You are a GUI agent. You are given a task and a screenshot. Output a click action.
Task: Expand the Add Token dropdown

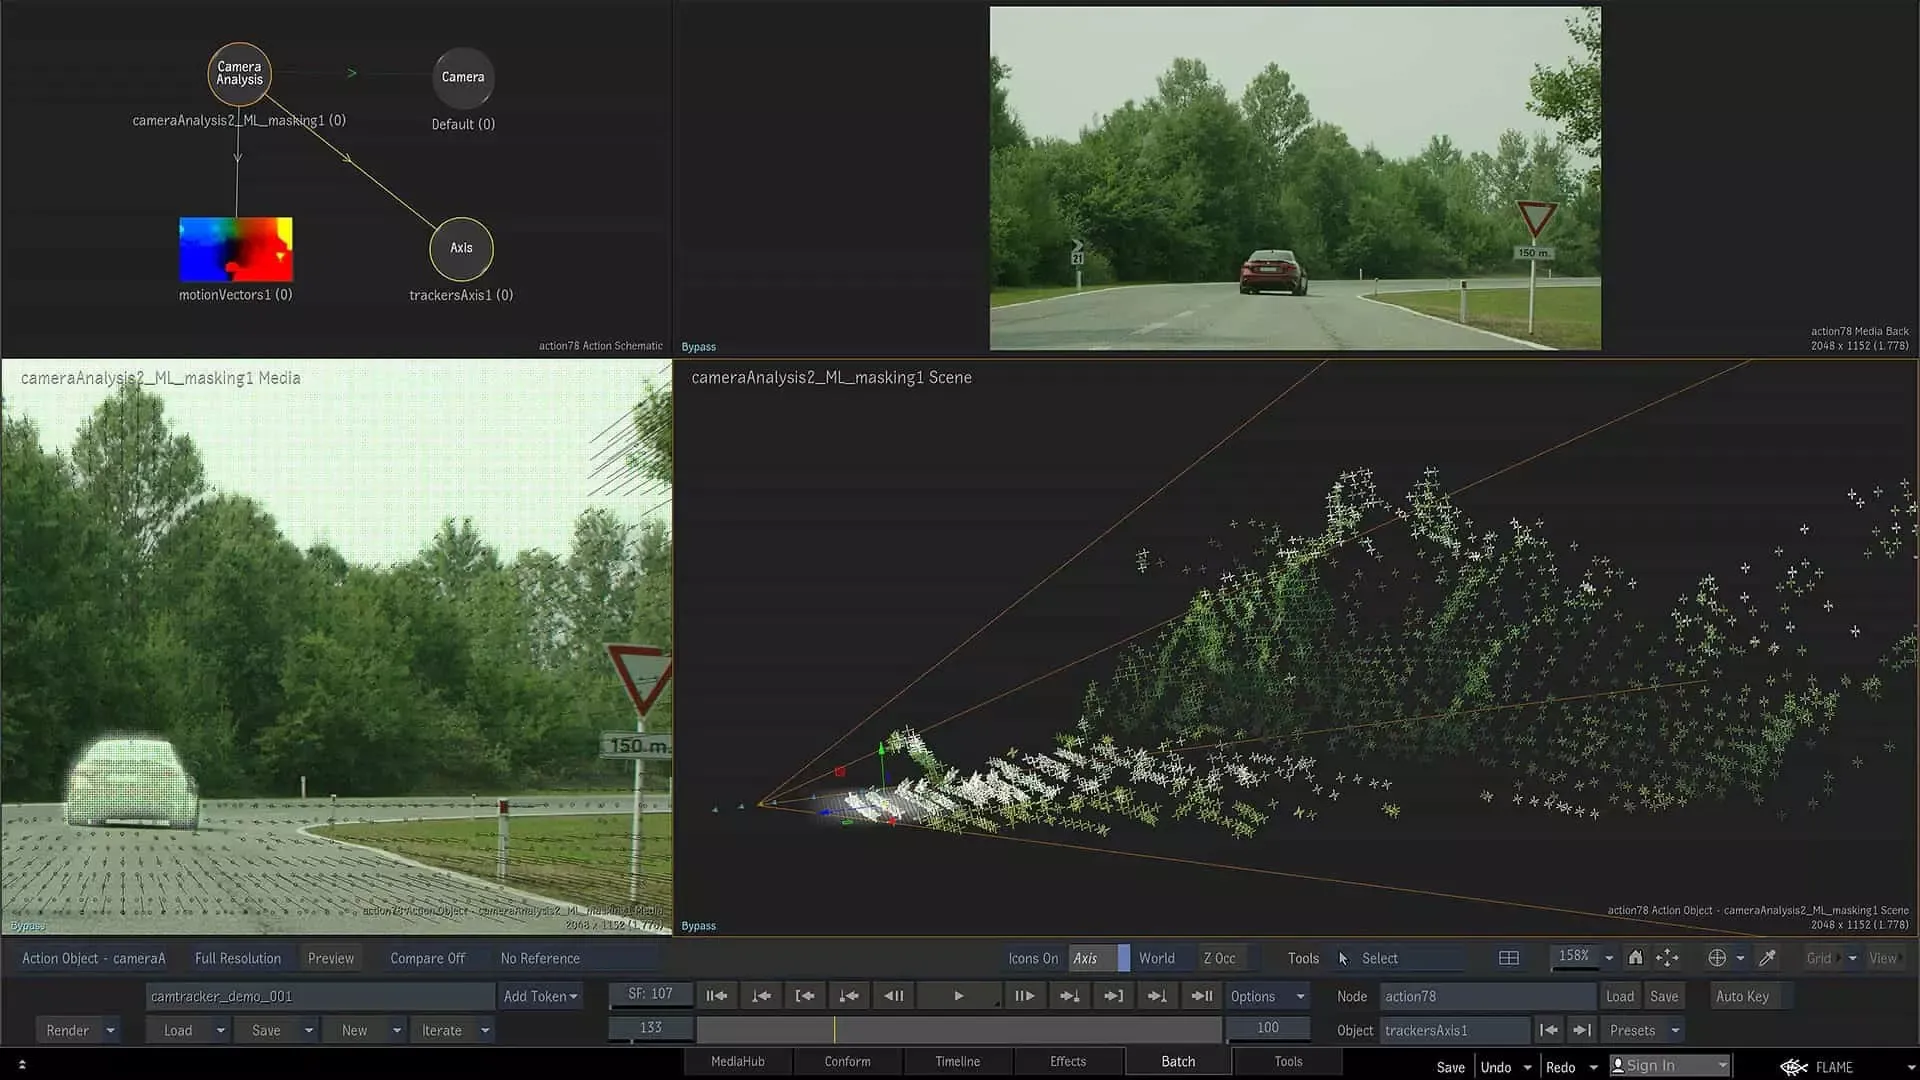coord(540,995)
